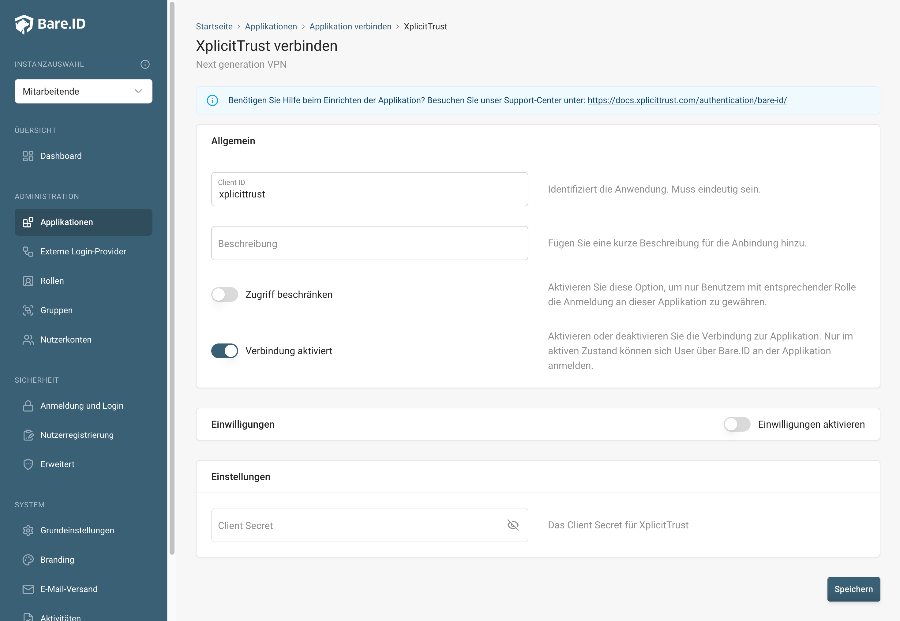Viewport: 900px width, 621px height.
Task: Open Dashboard via its grid icon
Action: tap(28, 156)
